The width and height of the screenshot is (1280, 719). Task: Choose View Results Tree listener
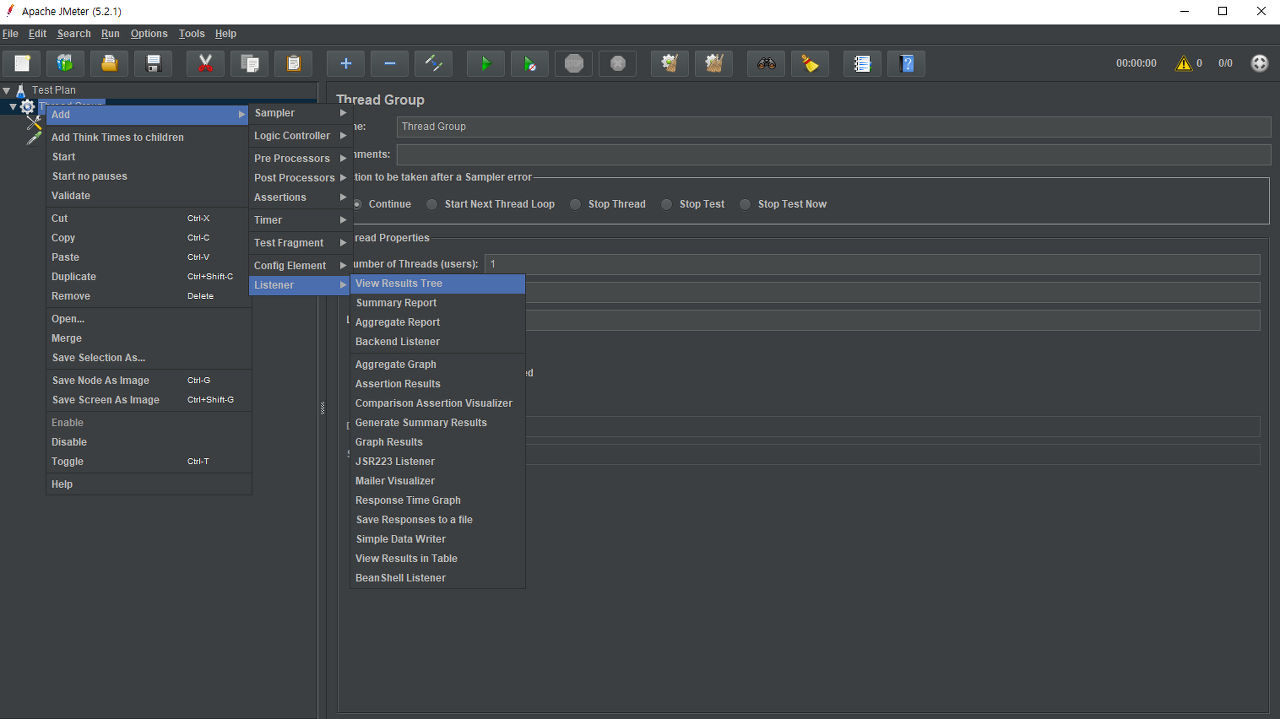tap(438, 283)
